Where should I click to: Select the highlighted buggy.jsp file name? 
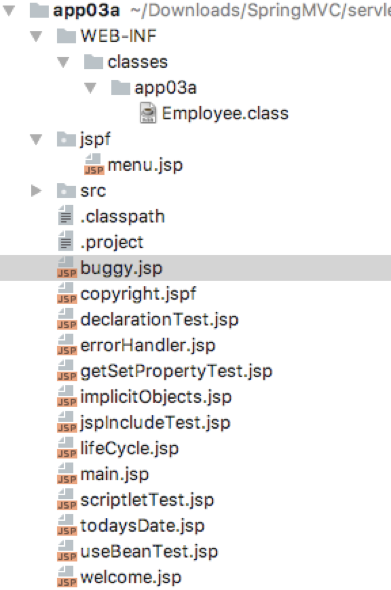(121, 268)
